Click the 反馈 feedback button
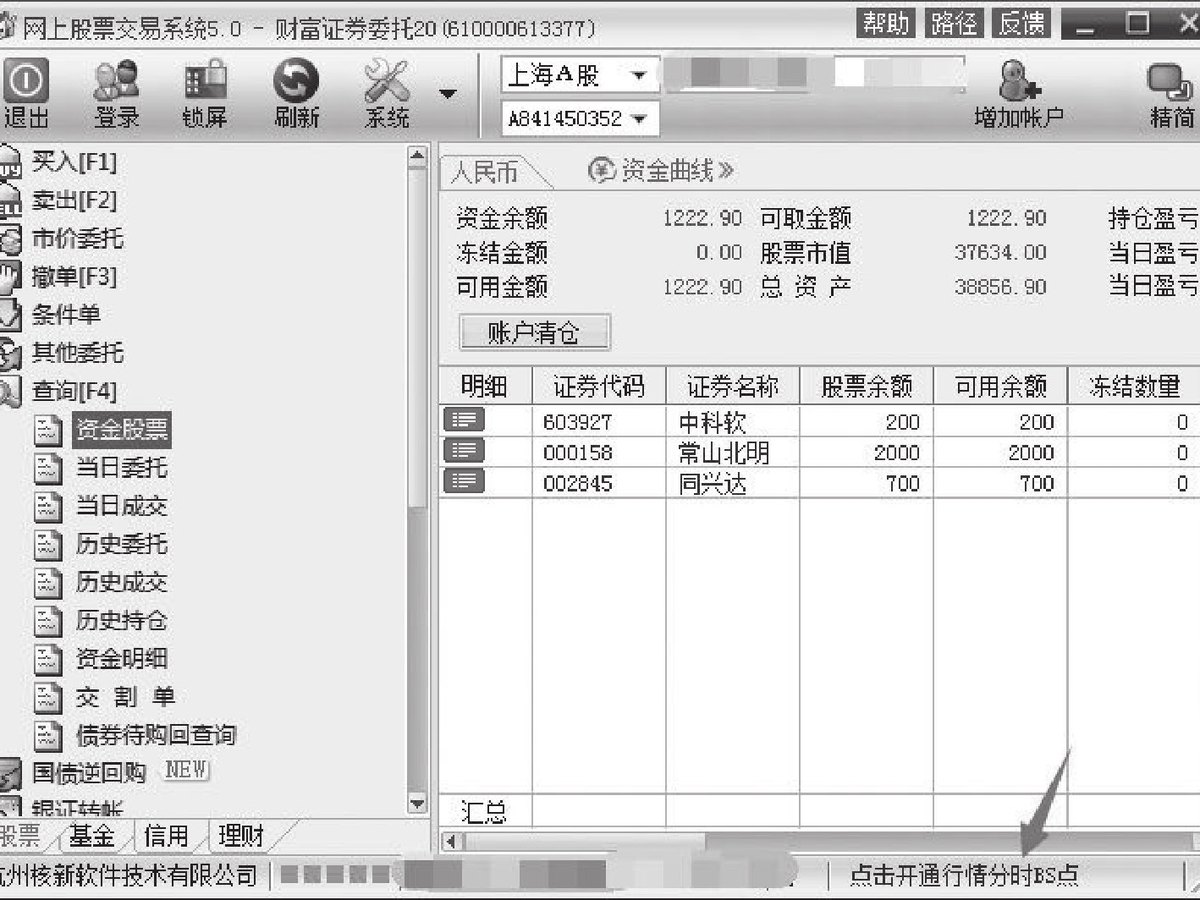This screenshot has width=1200, height=900. pos(1022,24)
